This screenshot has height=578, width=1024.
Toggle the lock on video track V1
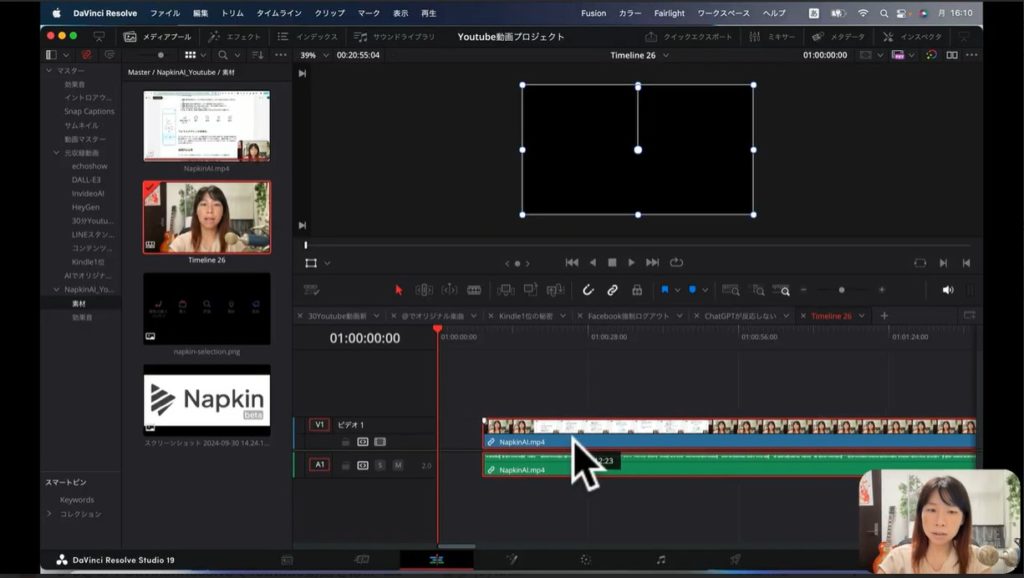pyautogui.click(x=346, y=441)
